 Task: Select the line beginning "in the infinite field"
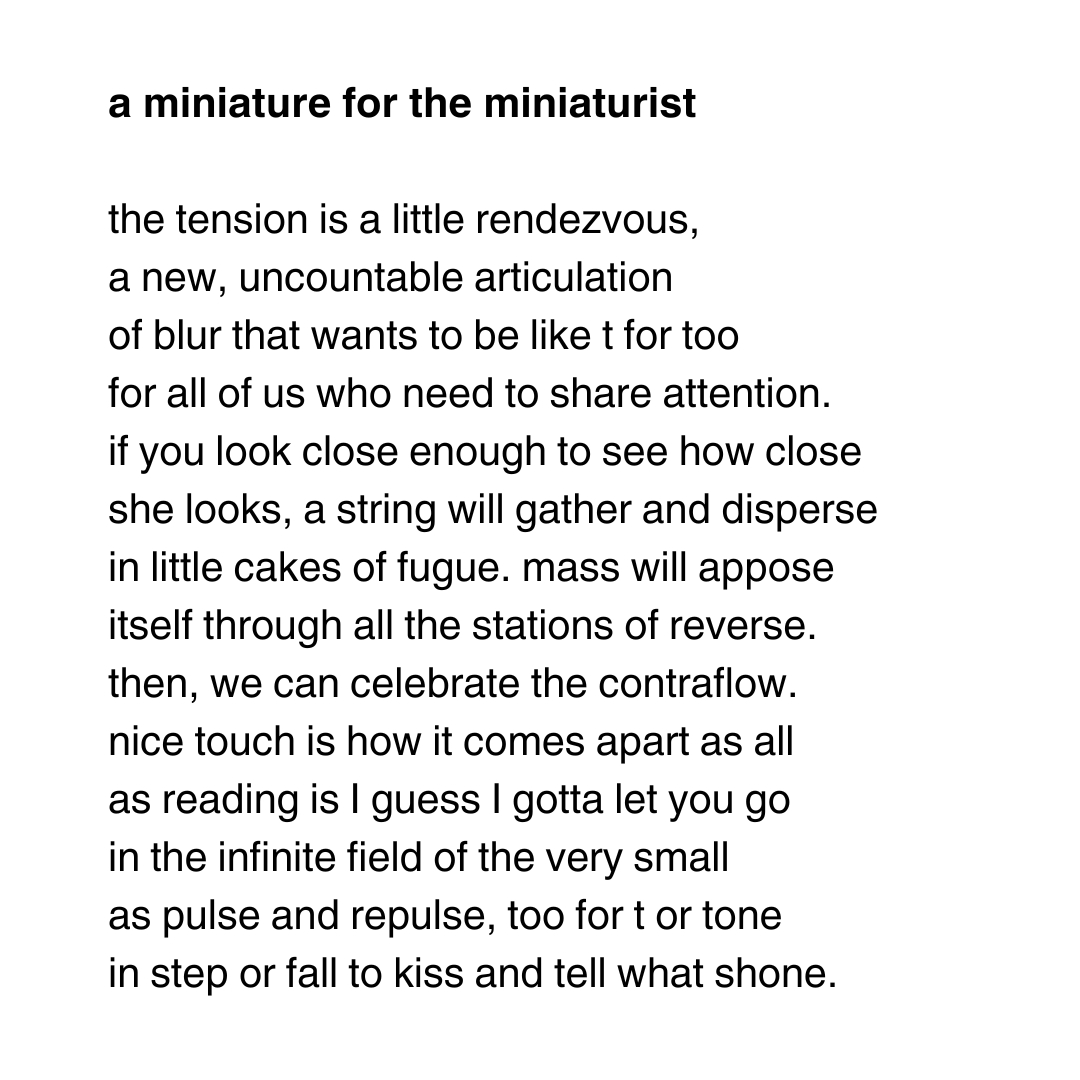pyautogui.click(x=418, y=858)
